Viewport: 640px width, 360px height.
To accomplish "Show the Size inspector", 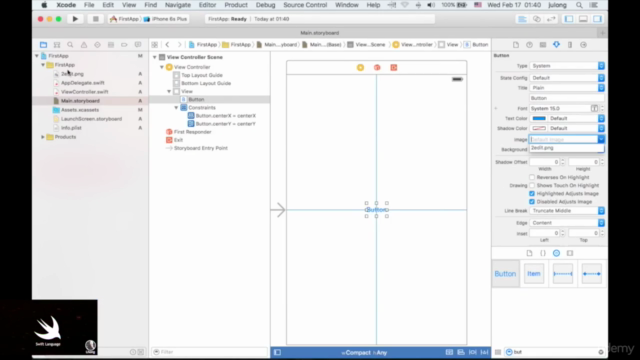I will click(x=570, y=45).
